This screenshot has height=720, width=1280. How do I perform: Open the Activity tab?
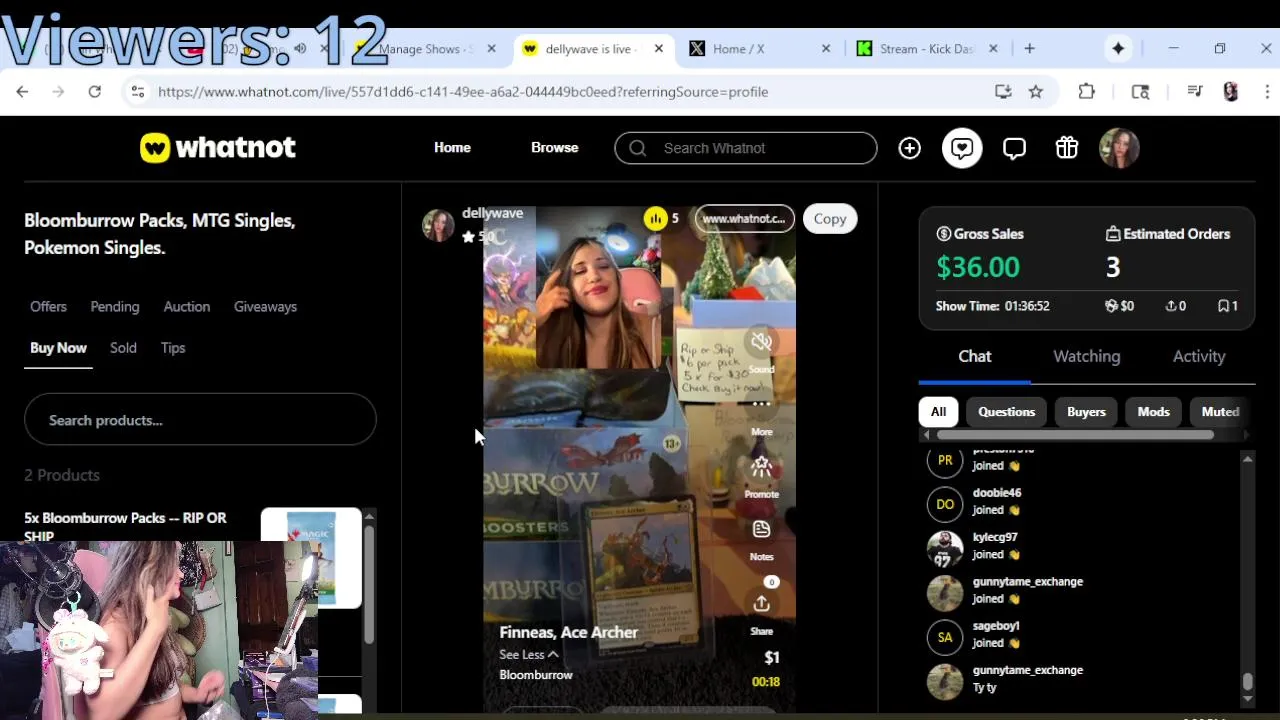point(1199,356)
